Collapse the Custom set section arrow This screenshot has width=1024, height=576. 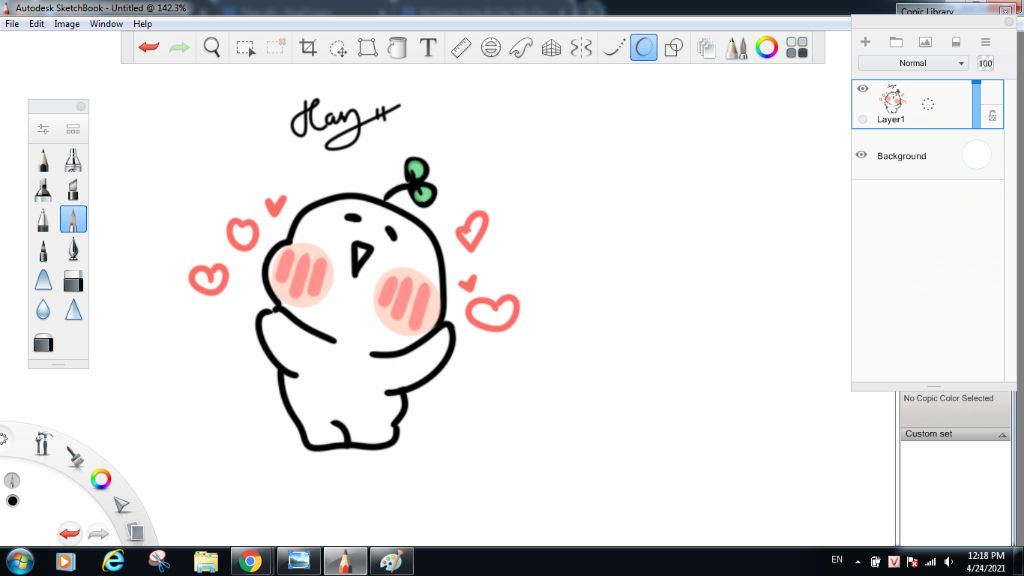coord(1002,434)
